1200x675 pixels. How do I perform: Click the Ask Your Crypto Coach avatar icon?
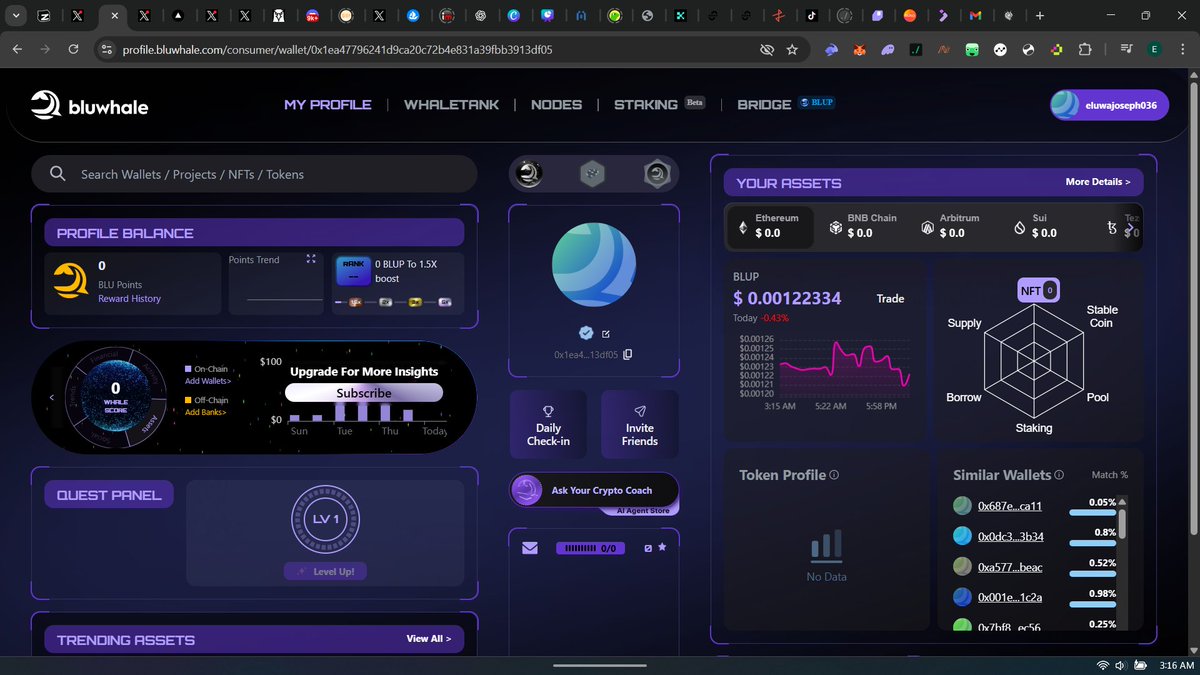(526, 490)
